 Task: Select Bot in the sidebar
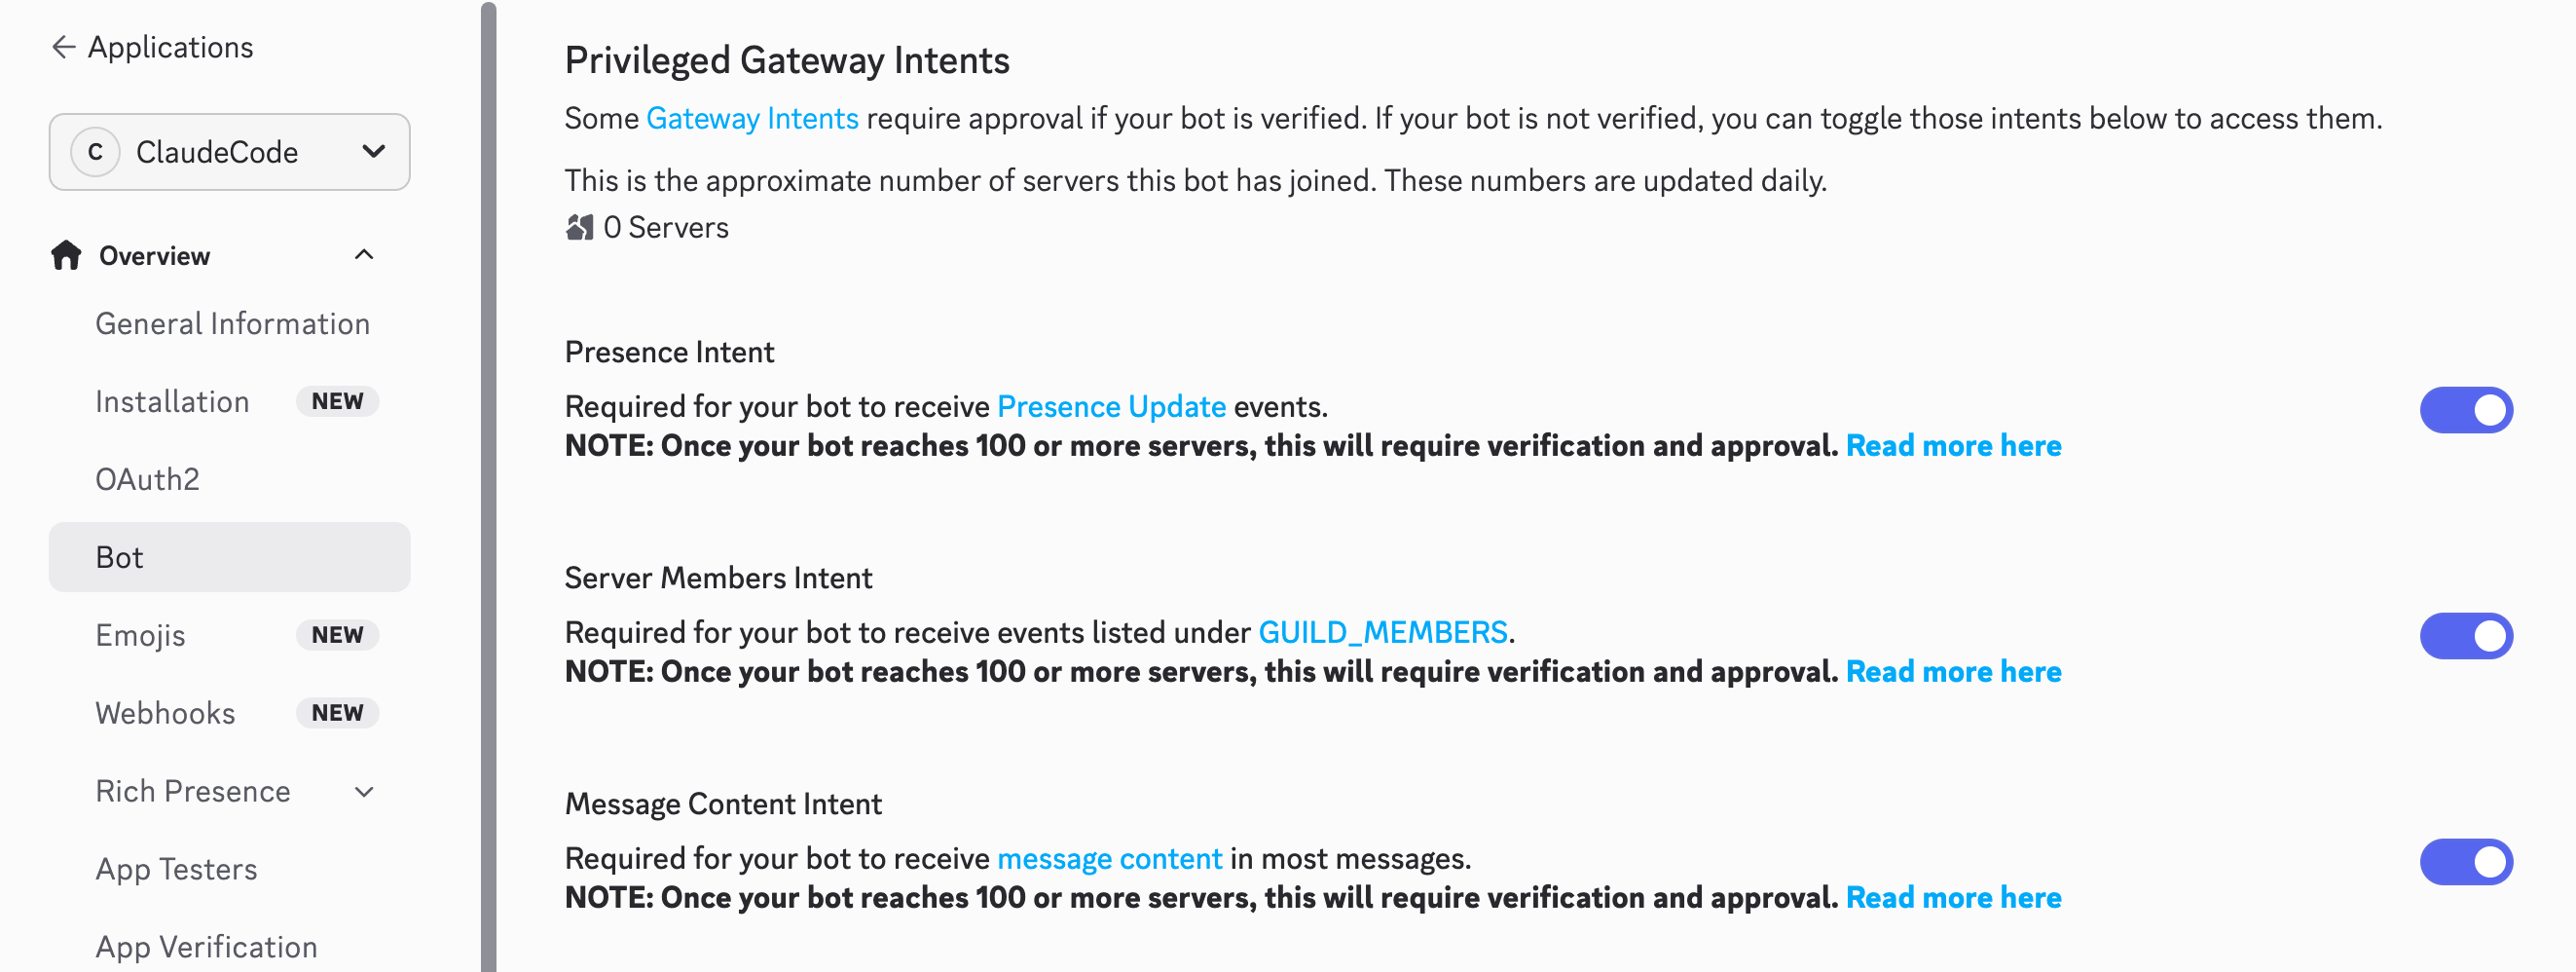click(119, 557)
